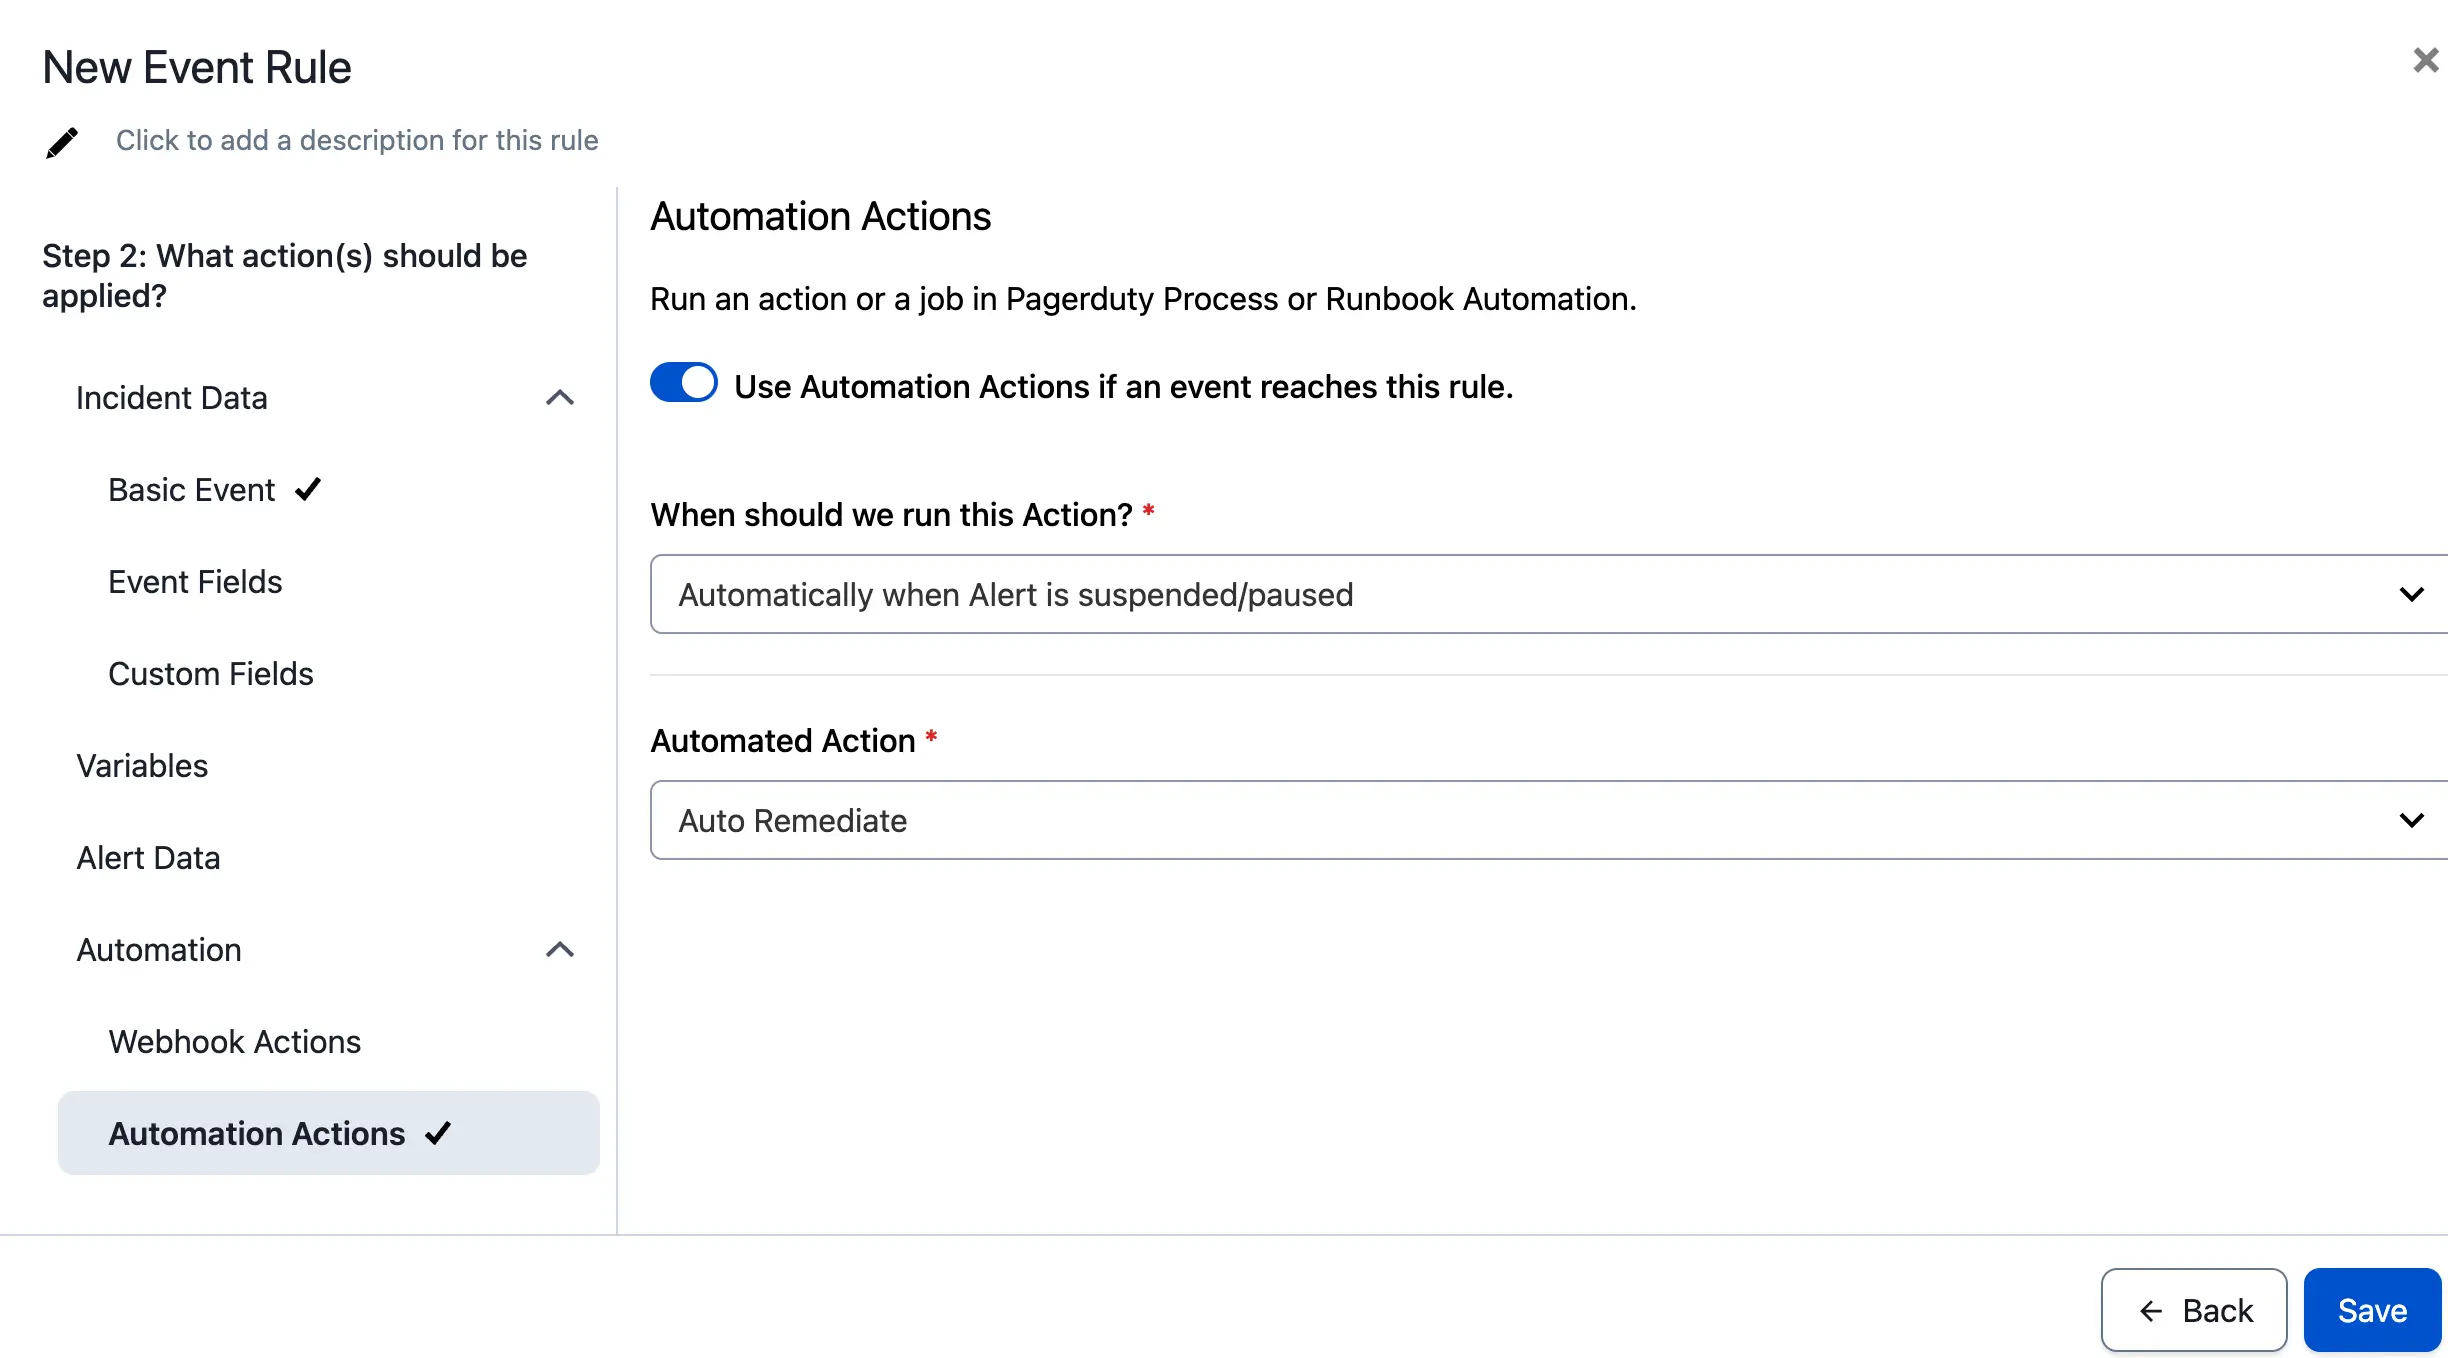Click the back arrow icon

(2151, 1311)
